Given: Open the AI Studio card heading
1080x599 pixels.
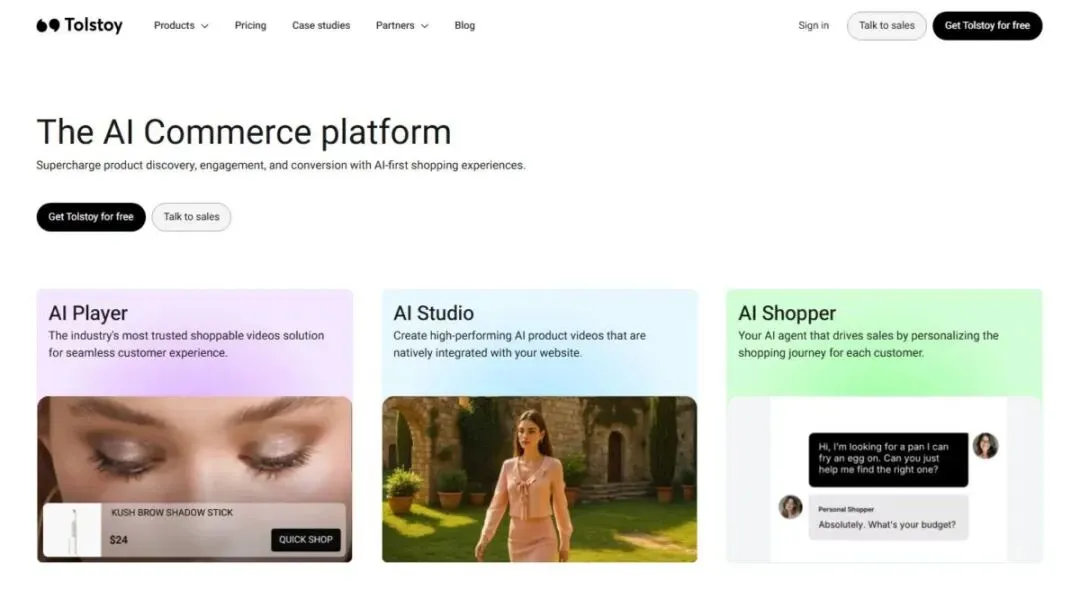Looking at the screenshot, I should (433, 313).
